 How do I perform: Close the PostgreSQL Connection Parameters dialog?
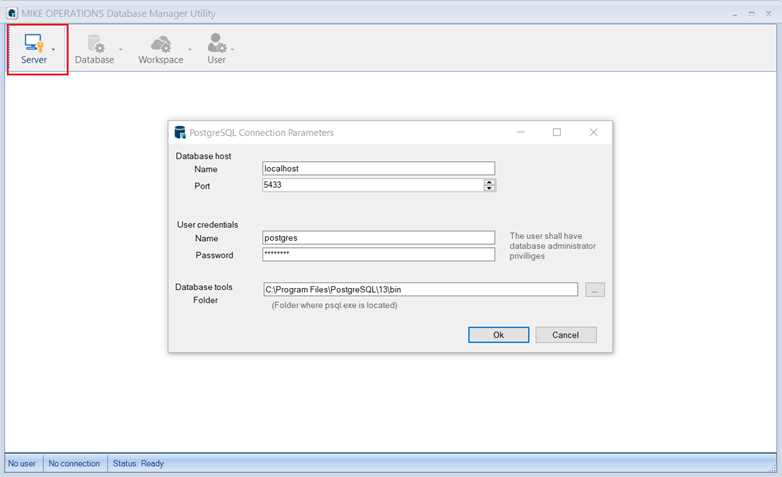tap(593, 132)
